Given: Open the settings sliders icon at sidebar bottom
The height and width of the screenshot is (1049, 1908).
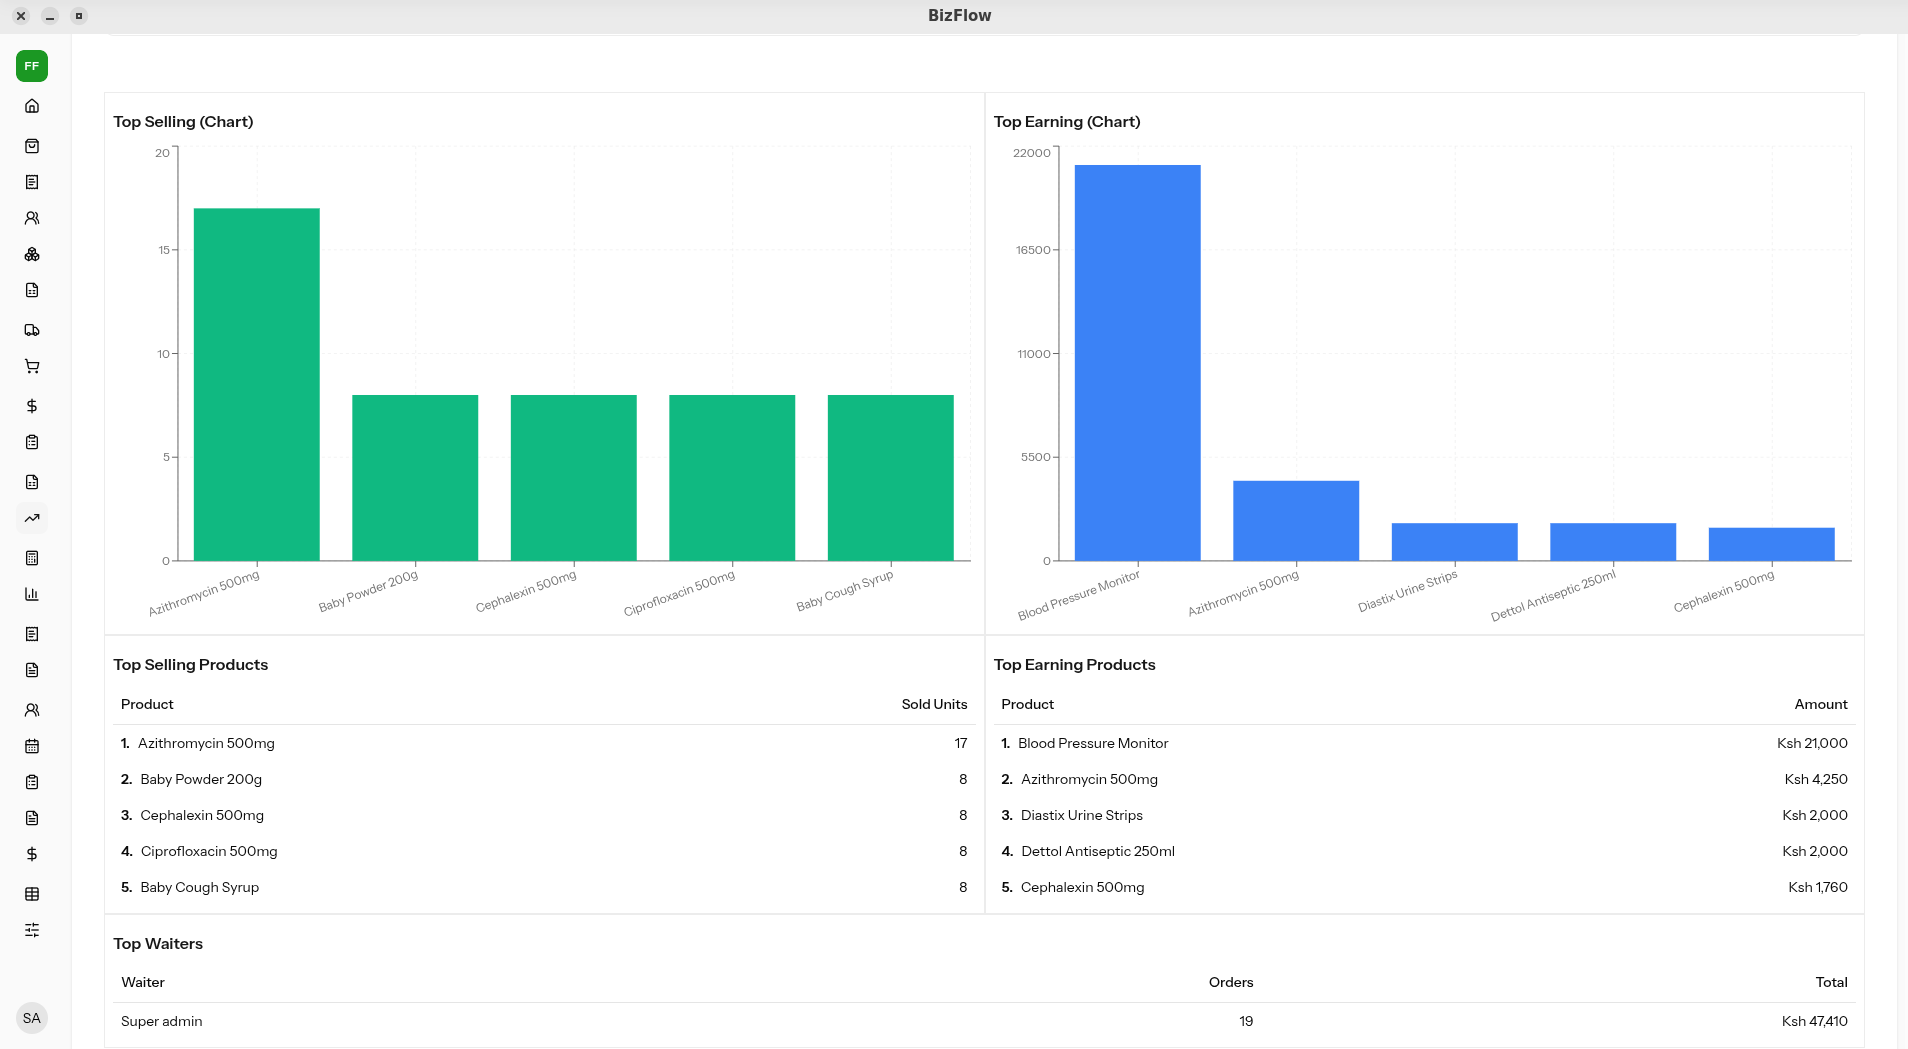Looking at the screenshot, I should point(32,929).
